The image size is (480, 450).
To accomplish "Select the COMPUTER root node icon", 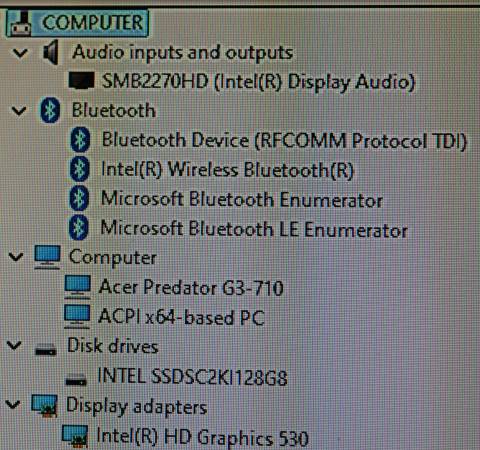I will coord(20,24).
